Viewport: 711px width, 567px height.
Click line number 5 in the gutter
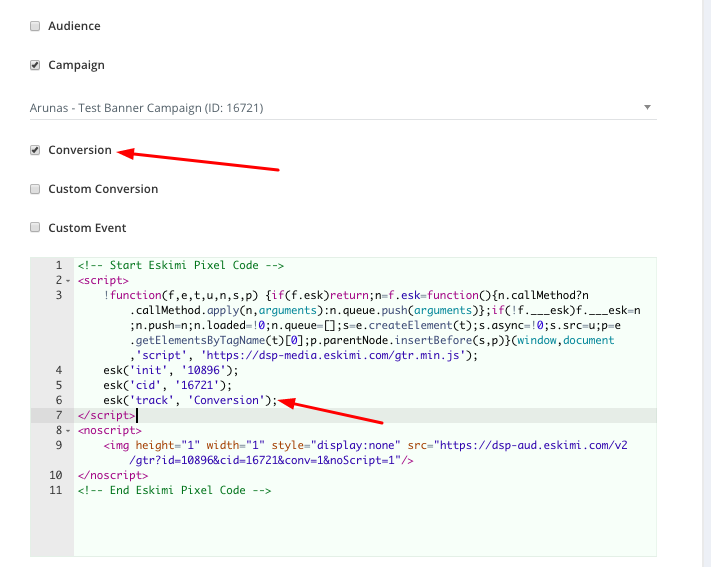(x=58, y=385)
